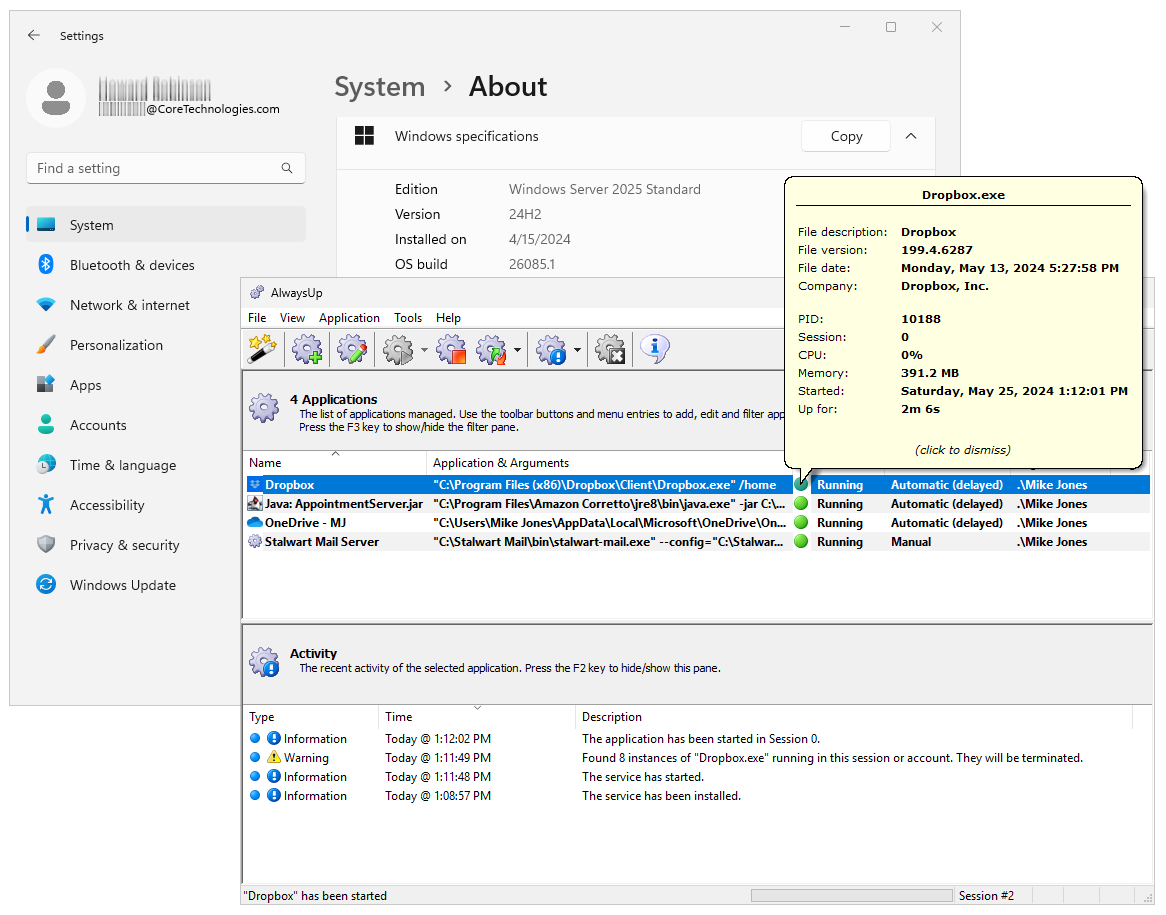Click the Accounts person icon
The width and height of the screenshot is (1166, 915).
coord(46,425)
